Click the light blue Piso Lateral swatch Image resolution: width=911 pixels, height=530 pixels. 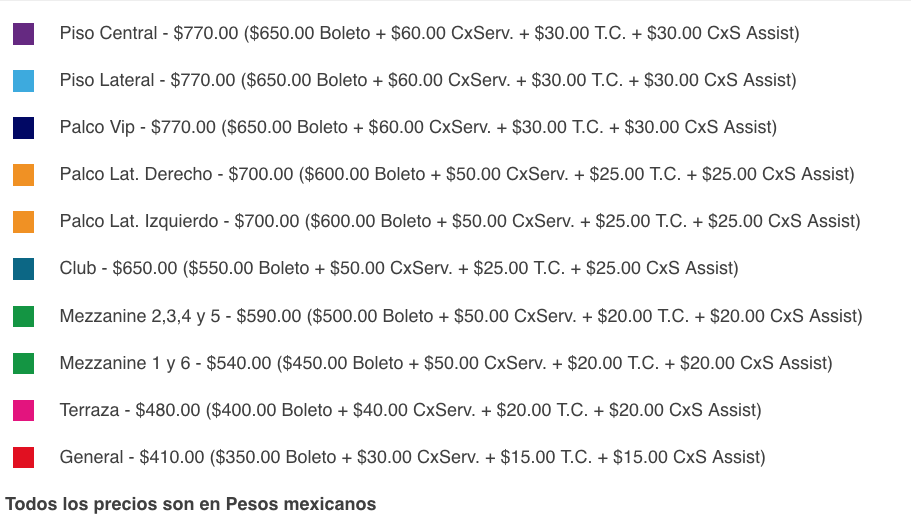[x=23, y=81]
